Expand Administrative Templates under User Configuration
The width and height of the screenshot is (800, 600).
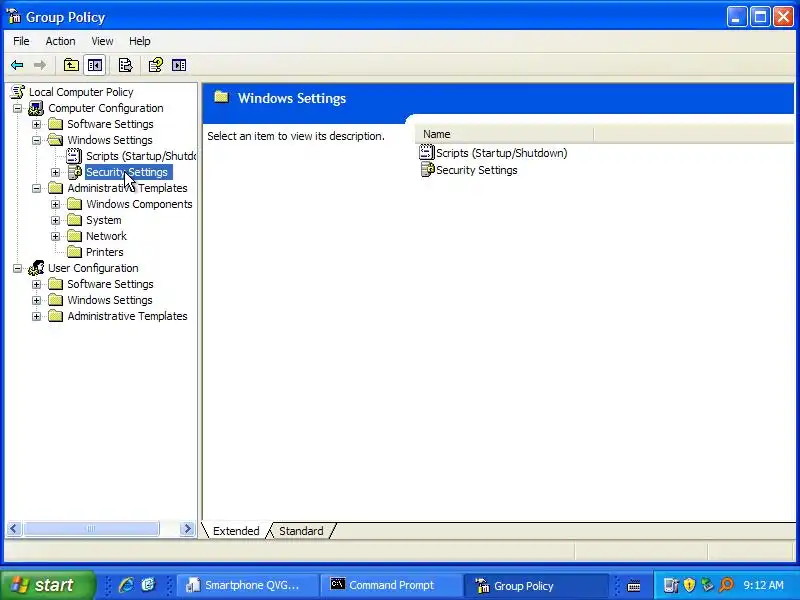pyautogui.click(x=36, y=316)
